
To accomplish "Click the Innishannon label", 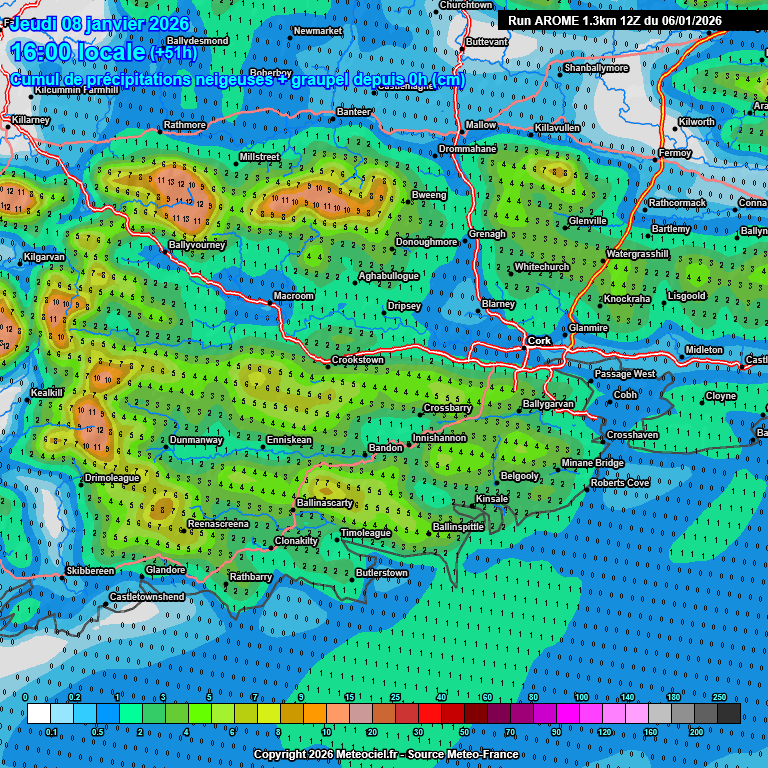I will [x=439, y=438].
